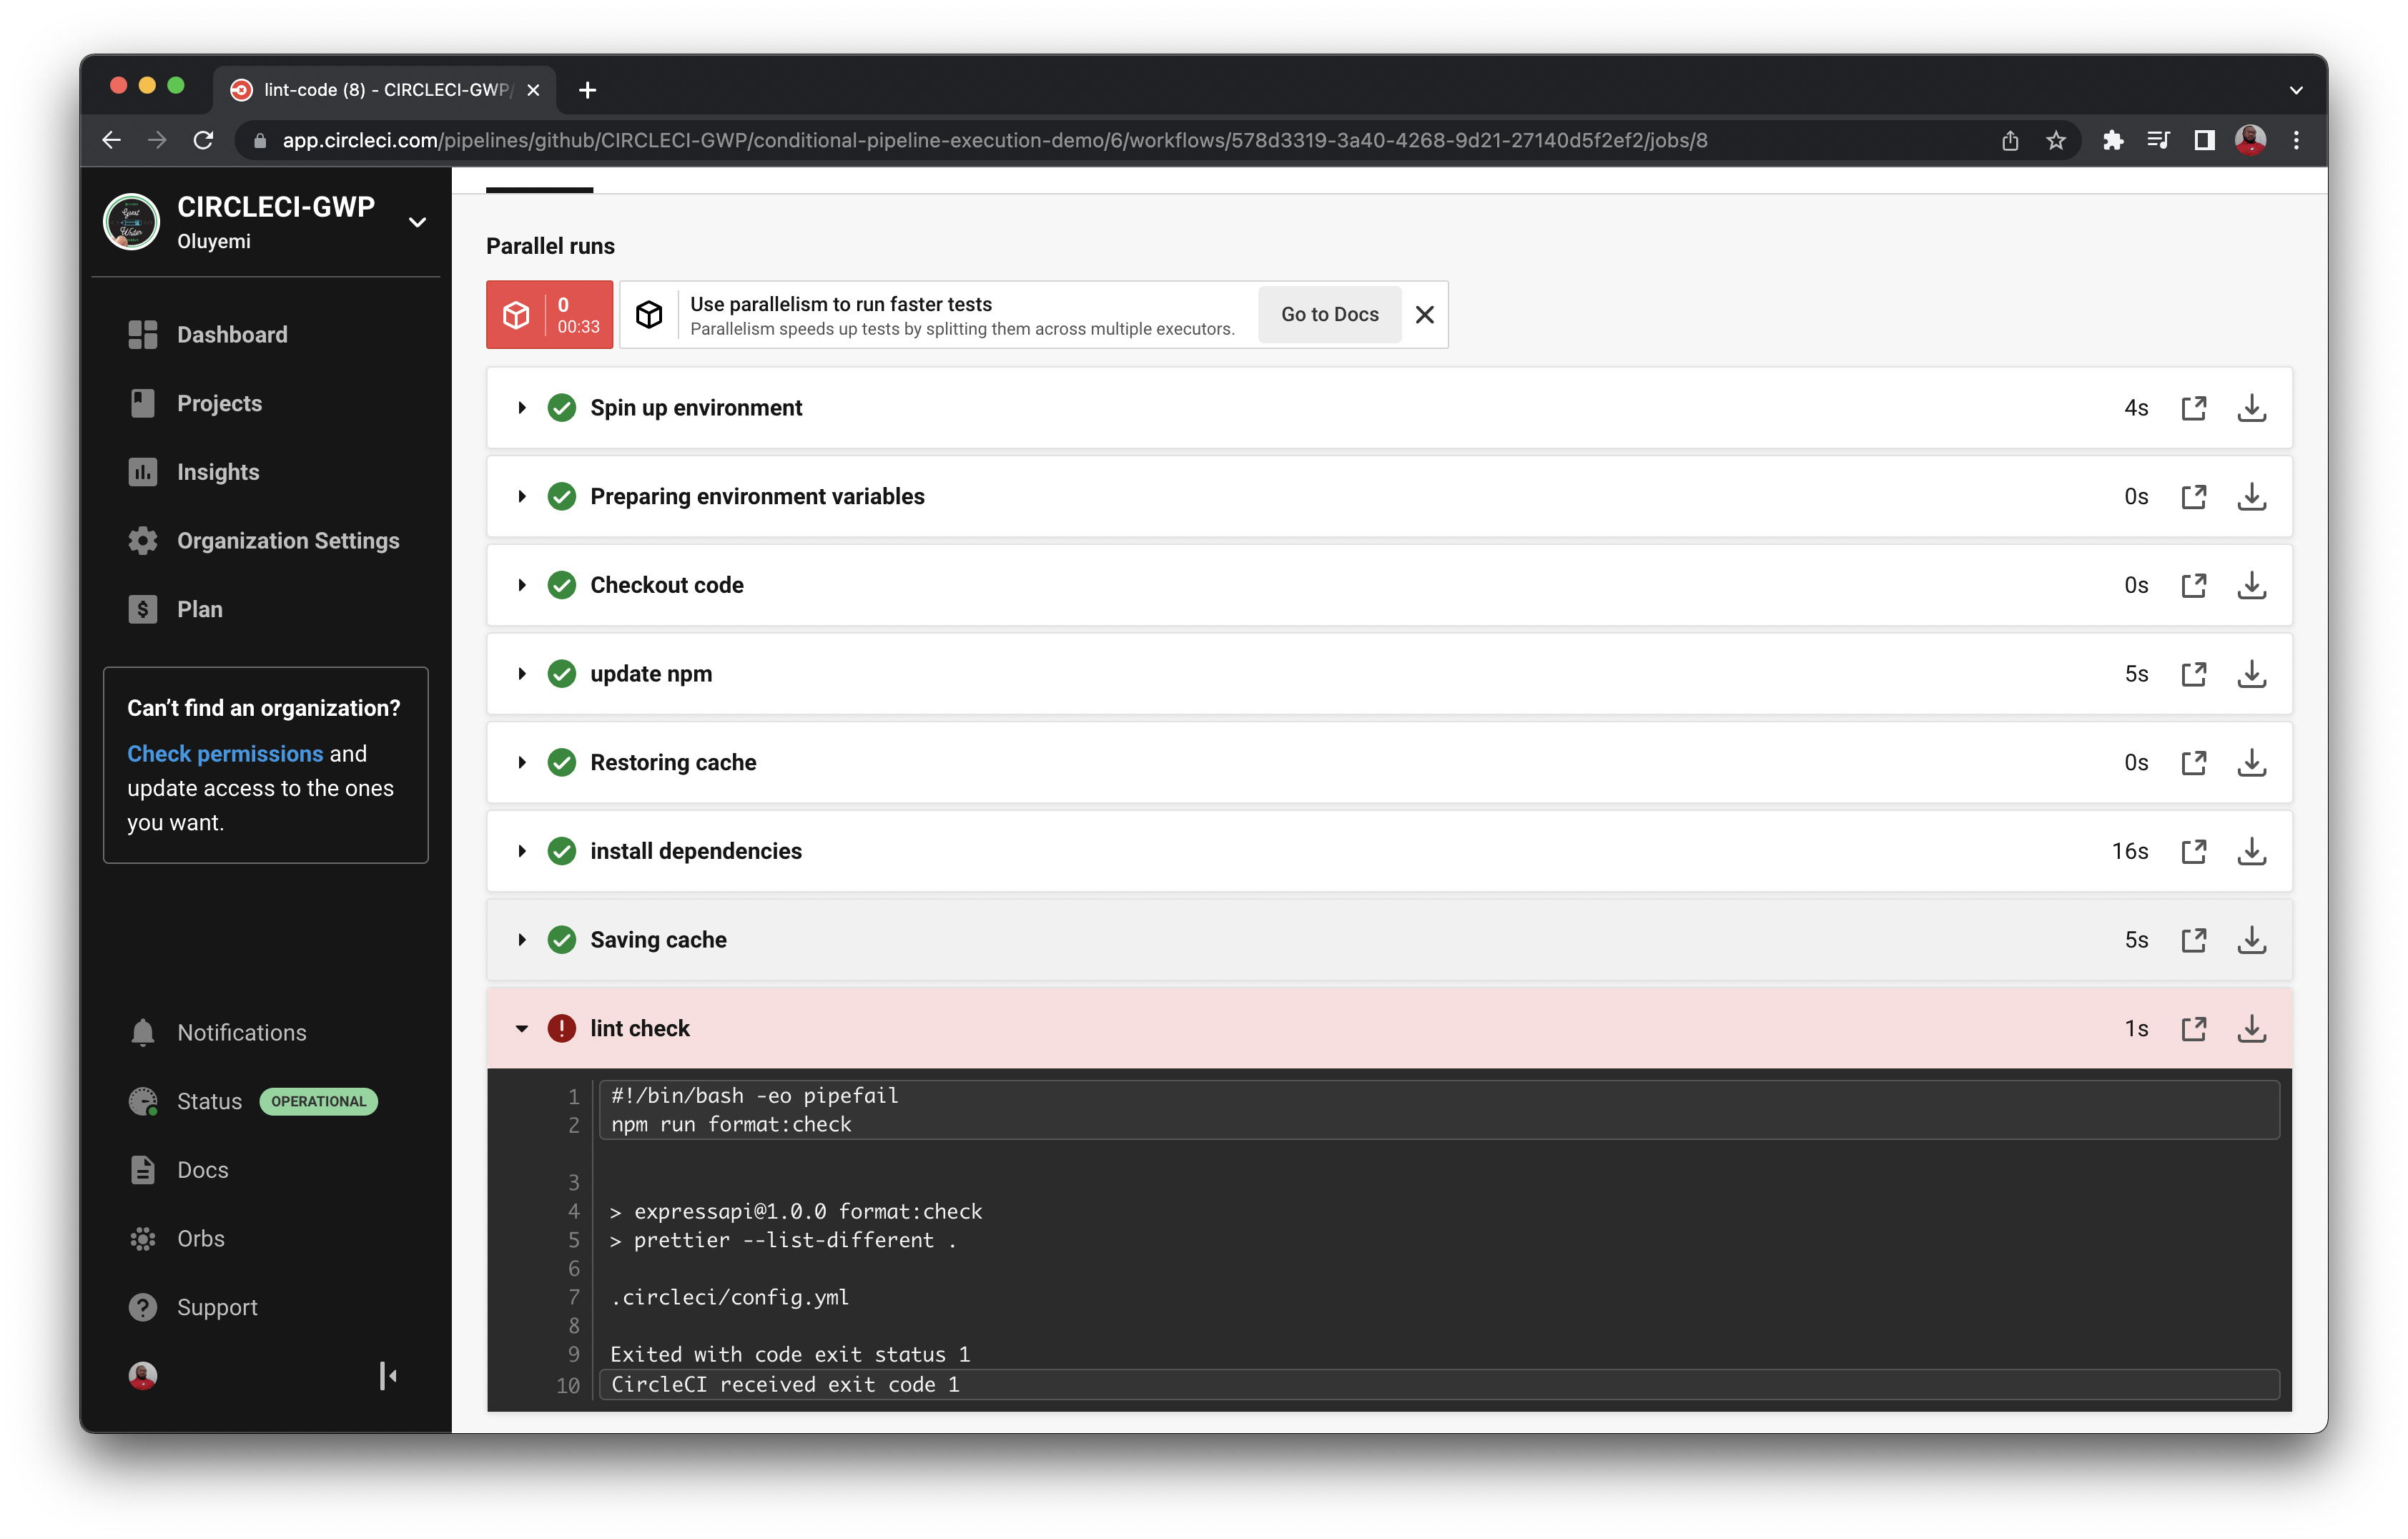
Task: Click the red parallelism timer badge
Action: pyautogui.click(x=548, y=314)
